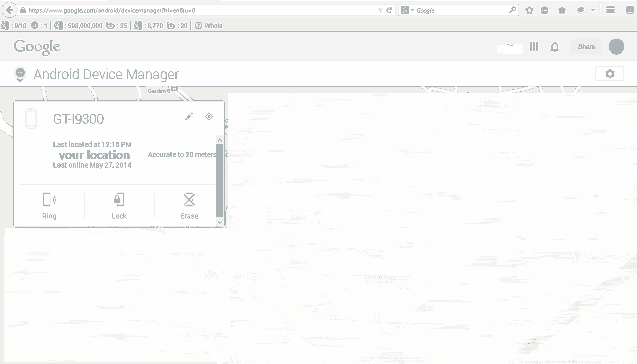Open the address bar history dropdown arrow
Viewport: 637px width, 364px height.
pos(380,10)
